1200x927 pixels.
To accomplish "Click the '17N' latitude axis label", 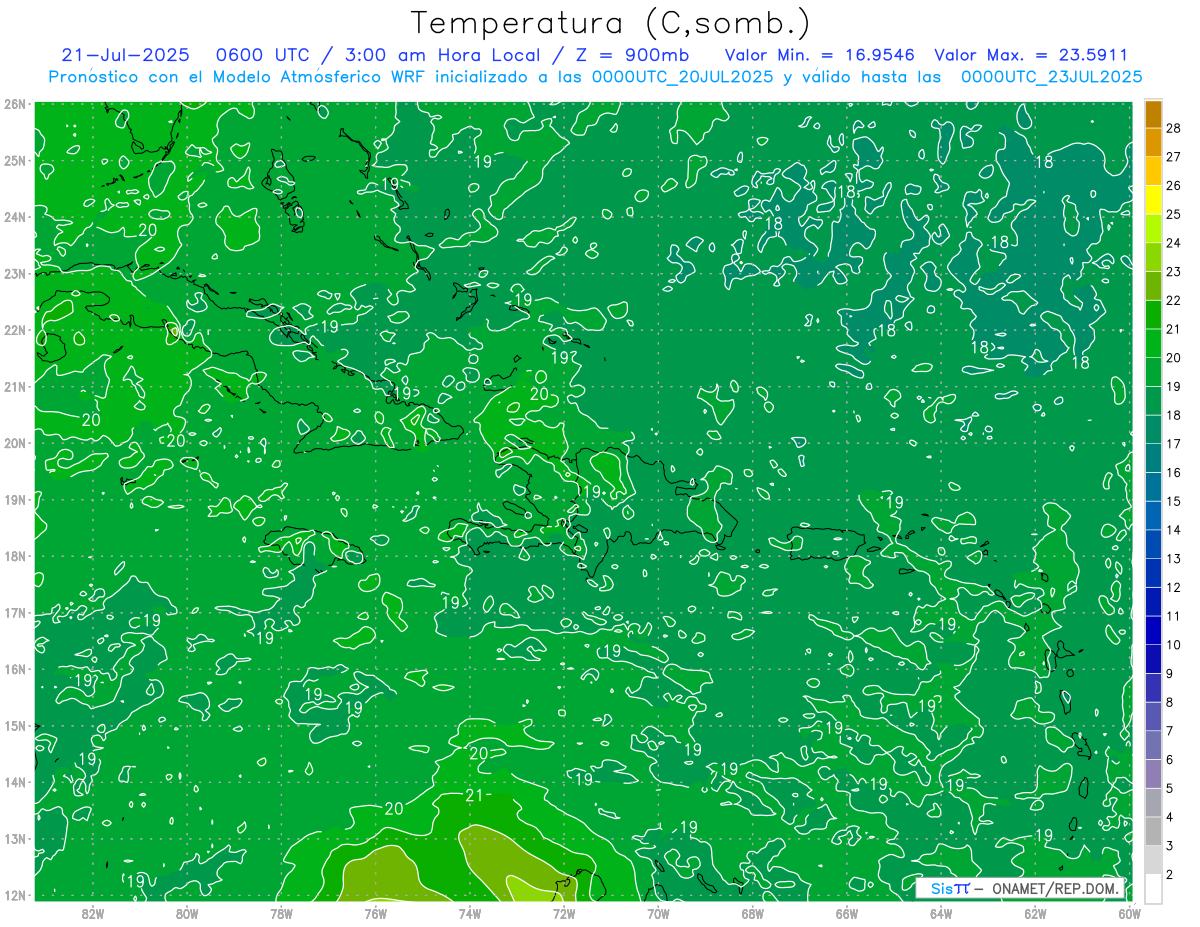I will (14, 612).
